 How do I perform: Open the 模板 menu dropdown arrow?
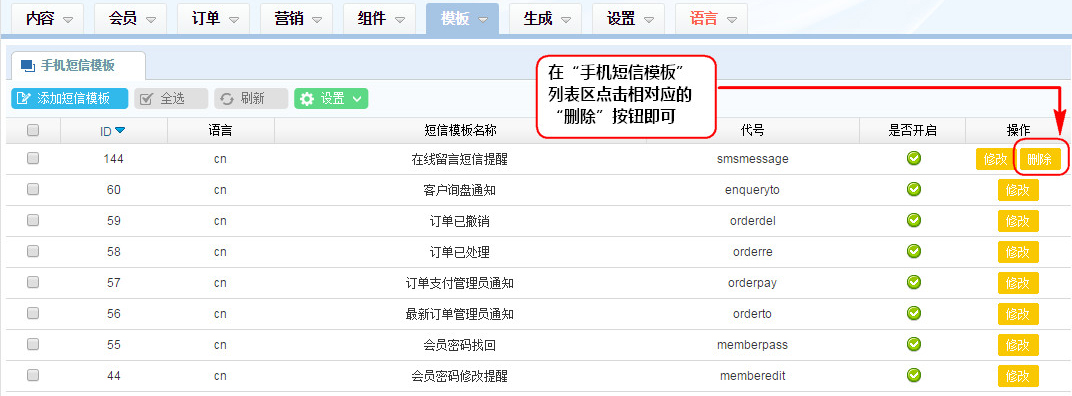(x=483, y=20)
